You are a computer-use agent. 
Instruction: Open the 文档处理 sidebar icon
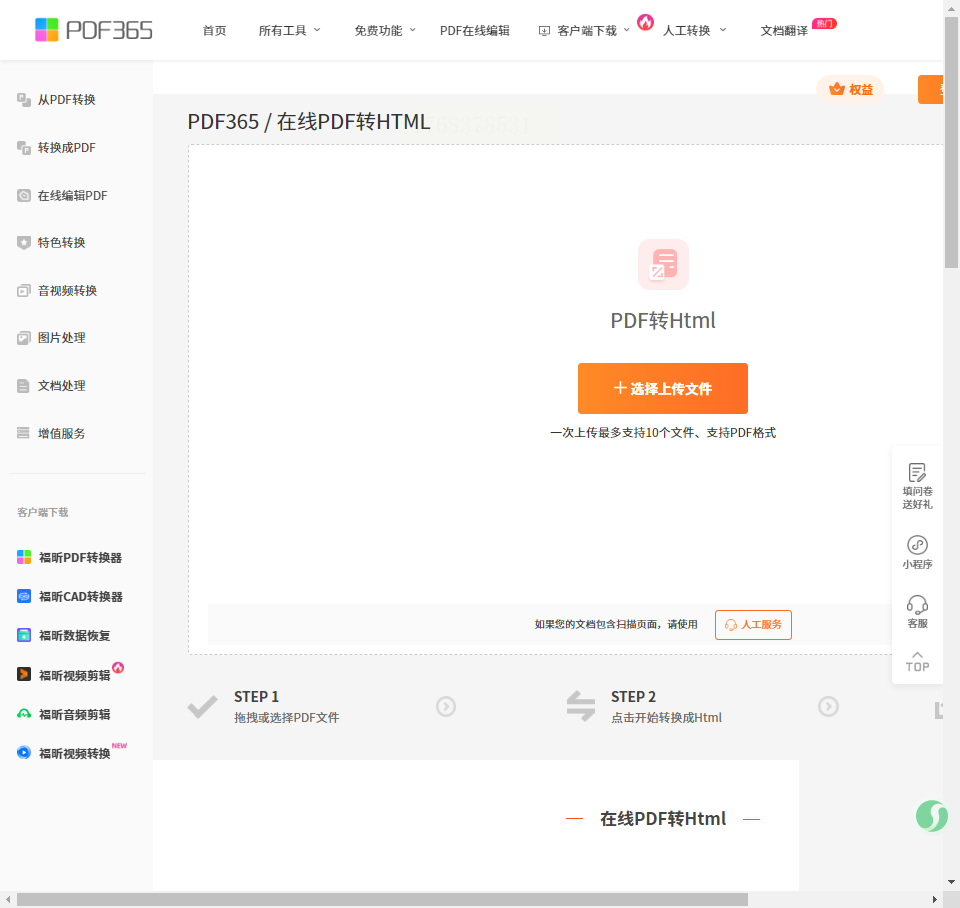(x=24, y=386)
